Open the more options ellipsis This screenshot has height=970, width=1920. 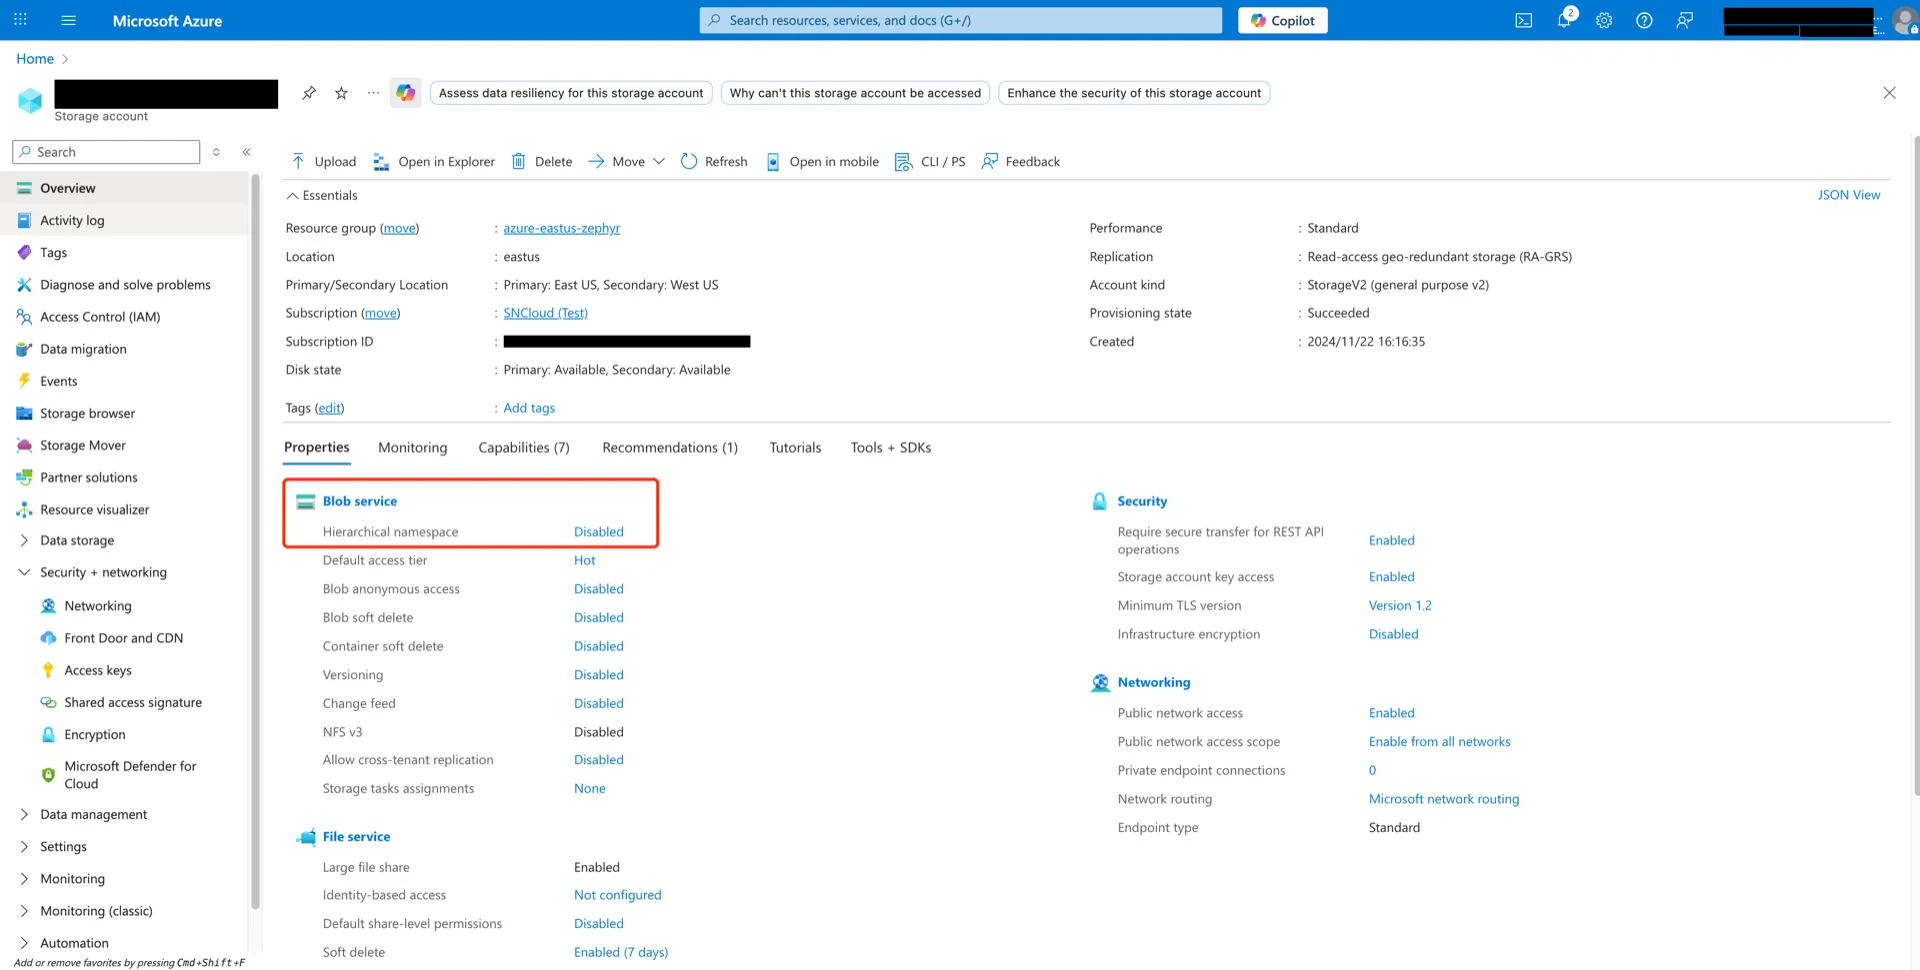pyautogui.click(x=373, y=93)
